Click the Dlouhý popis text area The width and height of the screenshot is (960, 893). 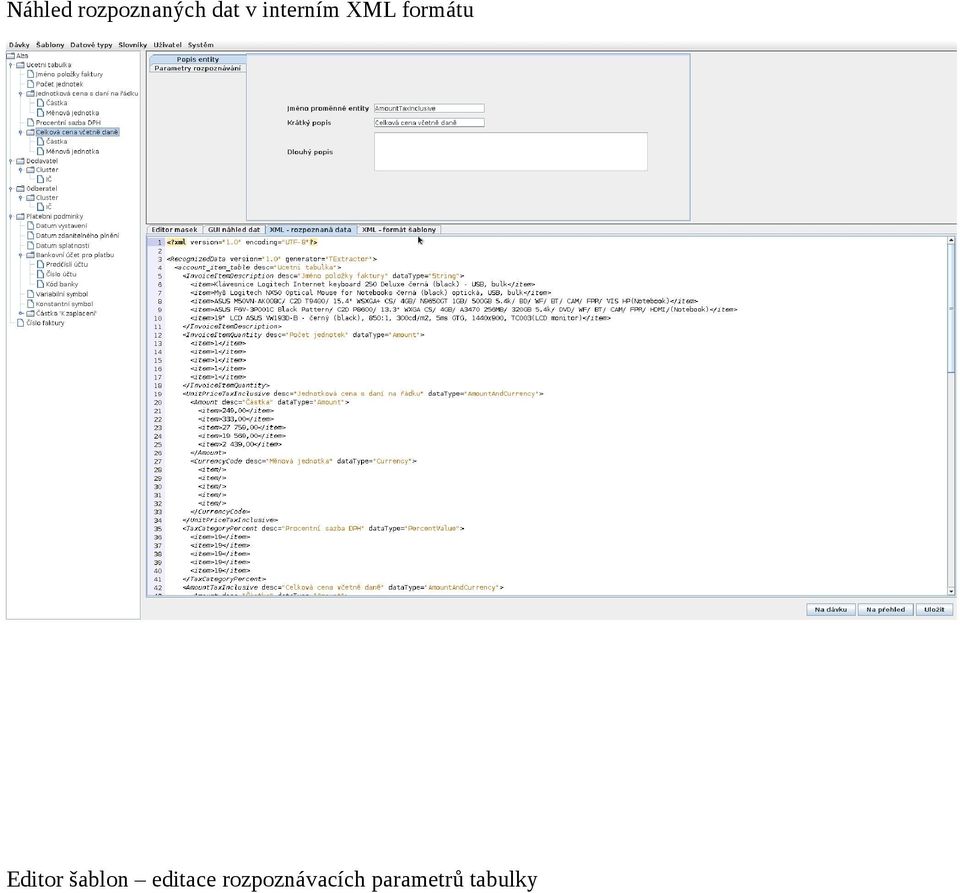coord(511,152)
